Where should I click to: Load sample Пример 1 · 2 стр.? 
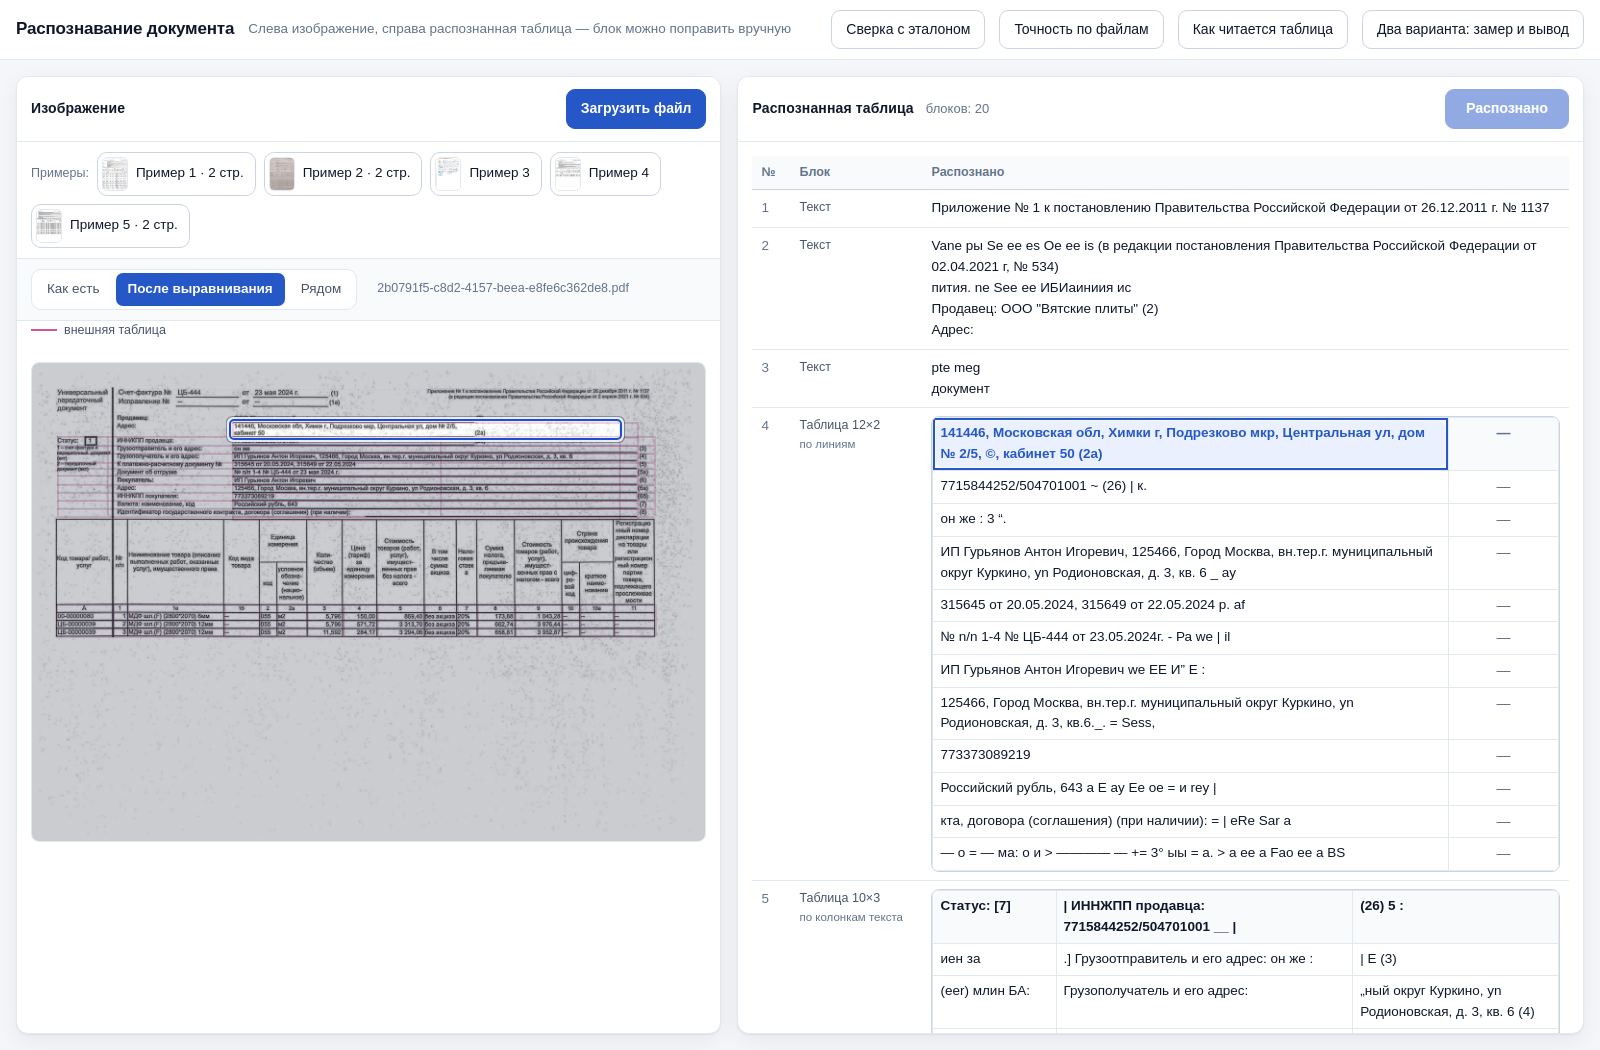coord(176,173)
